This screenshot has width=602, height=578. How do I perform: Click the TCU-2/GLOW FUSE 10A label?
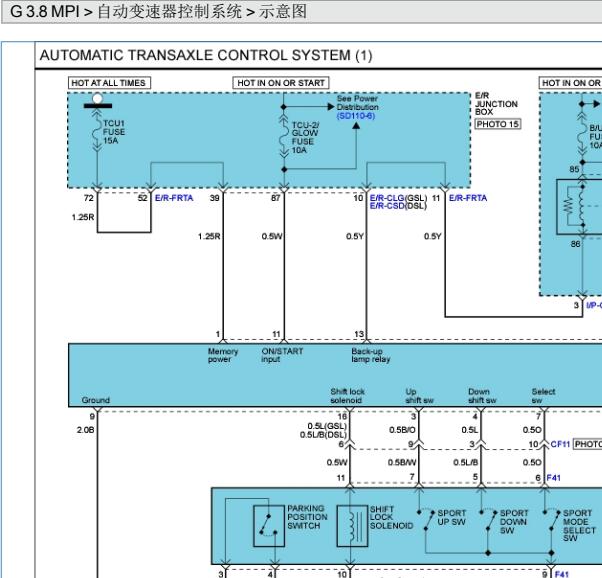tap(305, 137)
